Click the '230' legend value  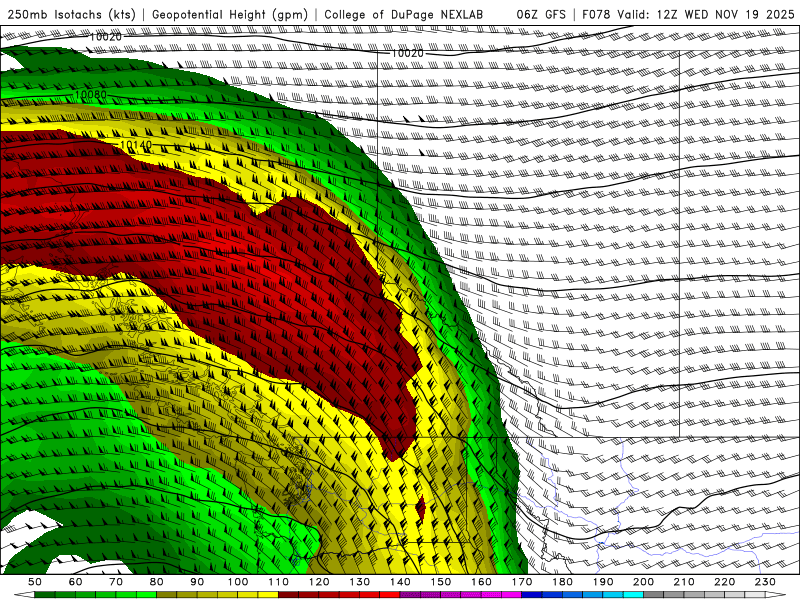(765, 582)
